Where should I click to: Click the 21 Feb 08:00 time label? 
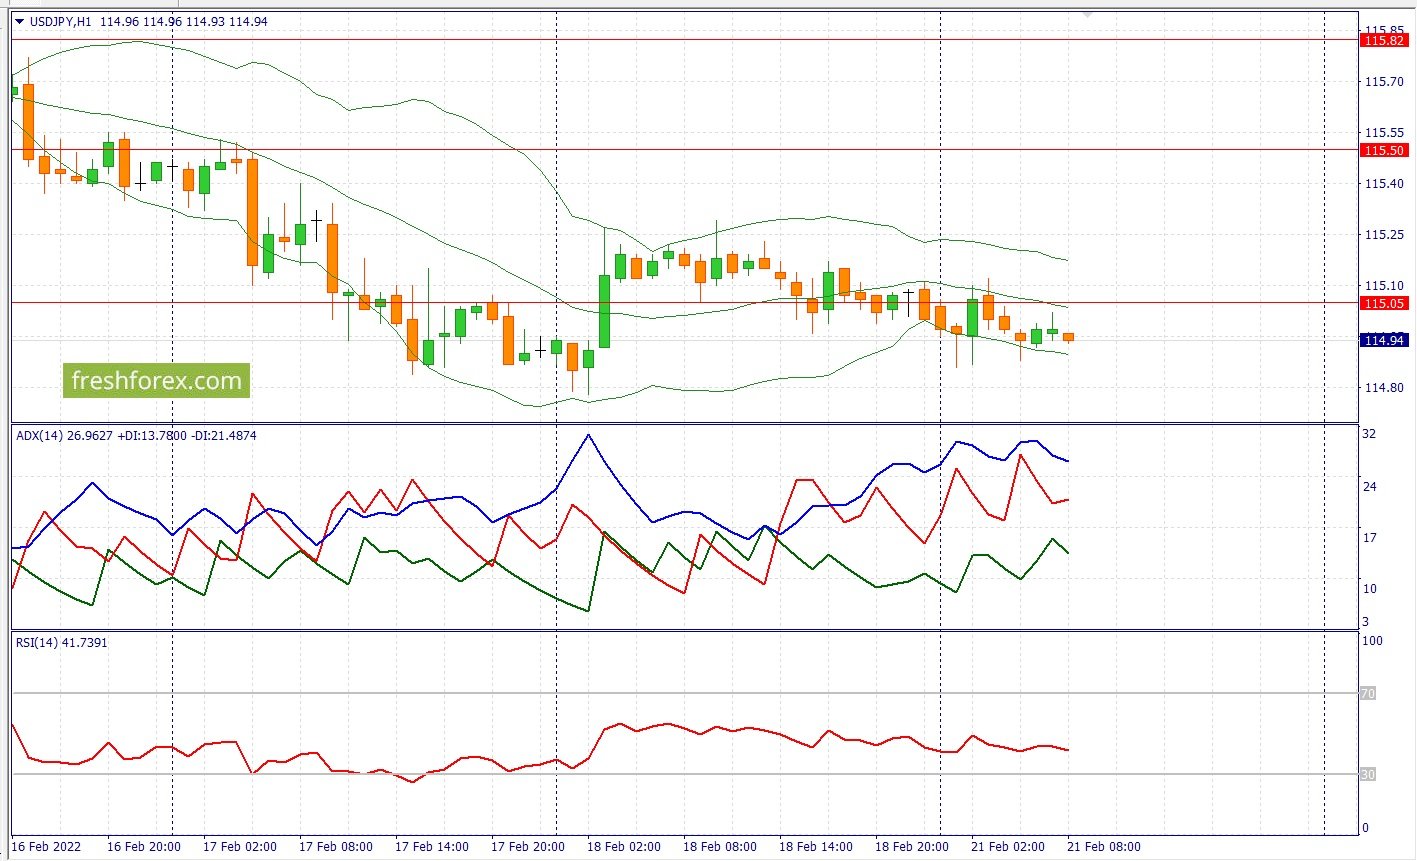pyautogui.click(x=1104, y=847)
